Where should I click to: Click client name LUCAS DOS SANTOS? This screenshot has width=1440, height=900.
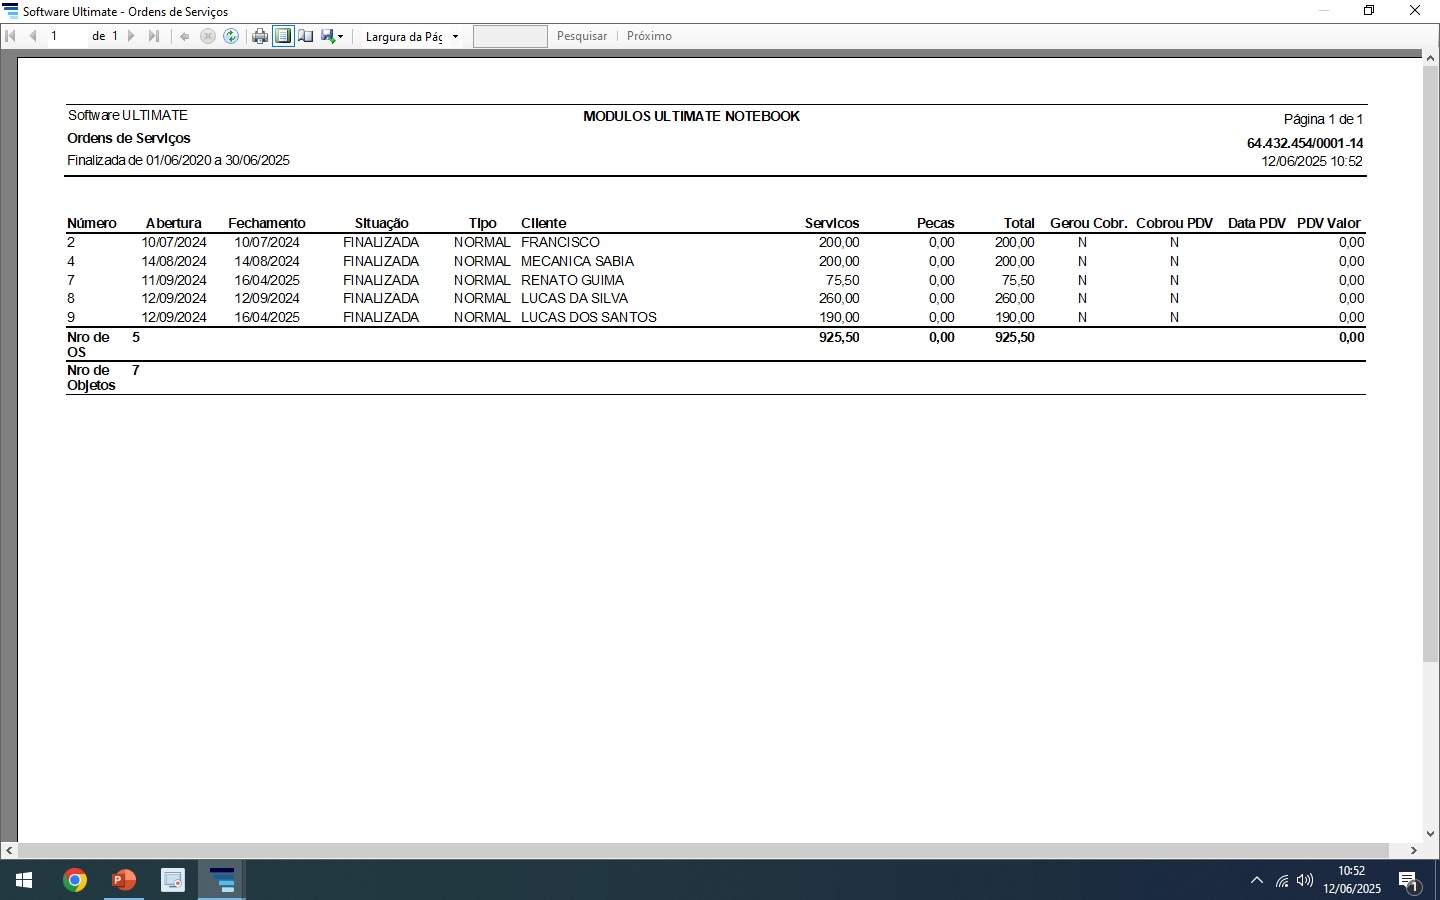point(589,317)
